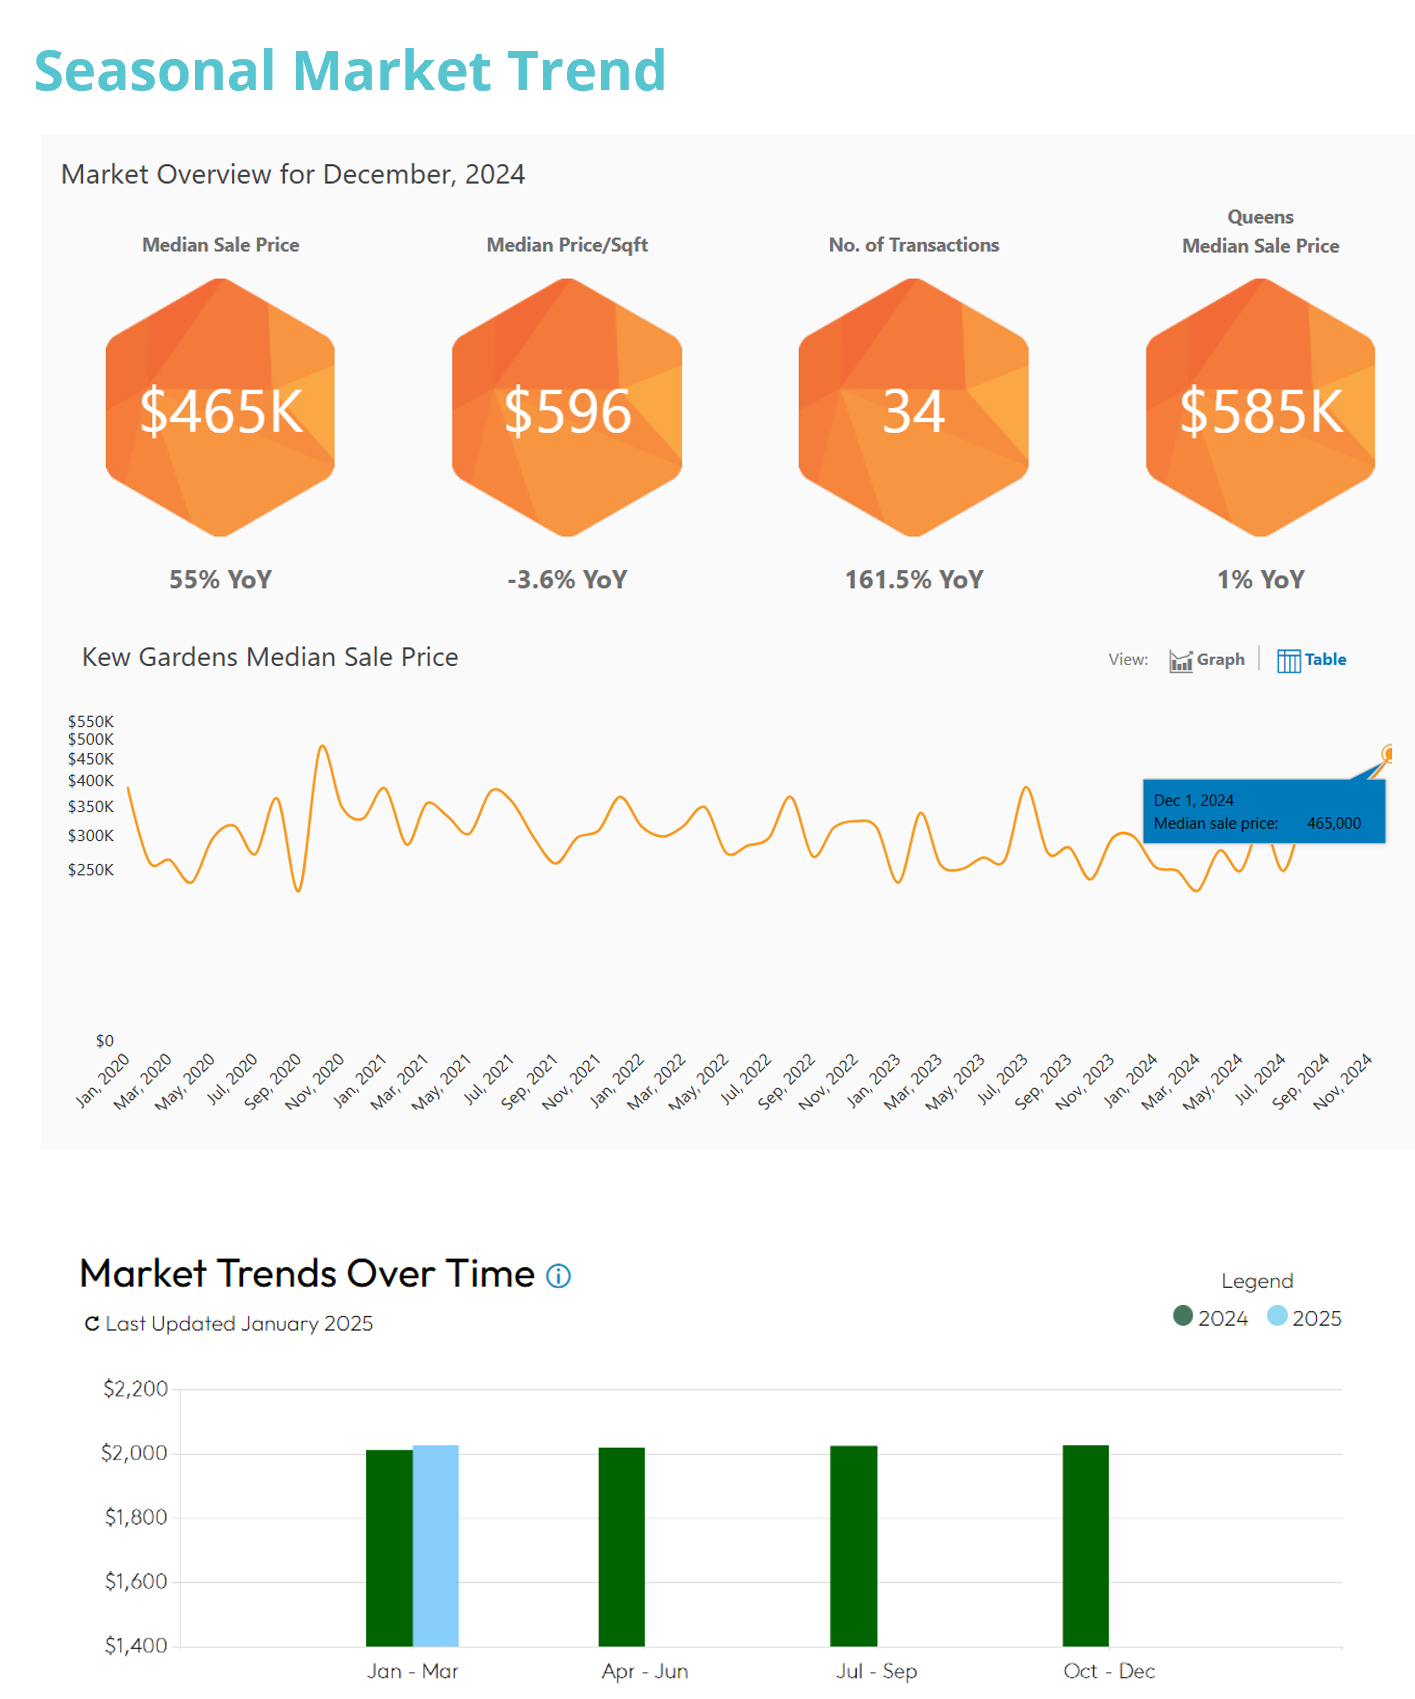Click the Kew Gardens Median Sale Price heading
The width and height of the screenshot is (1415, 1699).
(270, 657)
